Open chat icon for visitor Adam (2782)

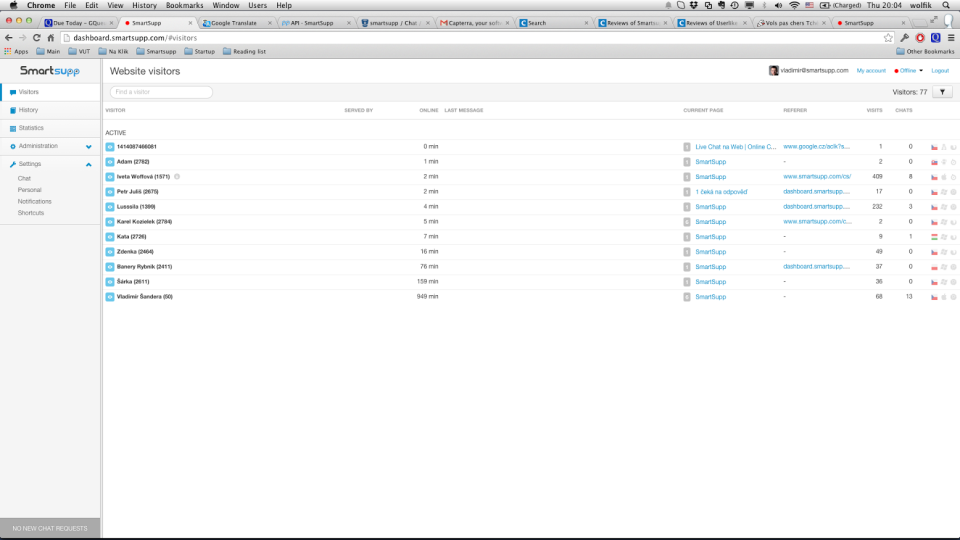click(110, 162)
